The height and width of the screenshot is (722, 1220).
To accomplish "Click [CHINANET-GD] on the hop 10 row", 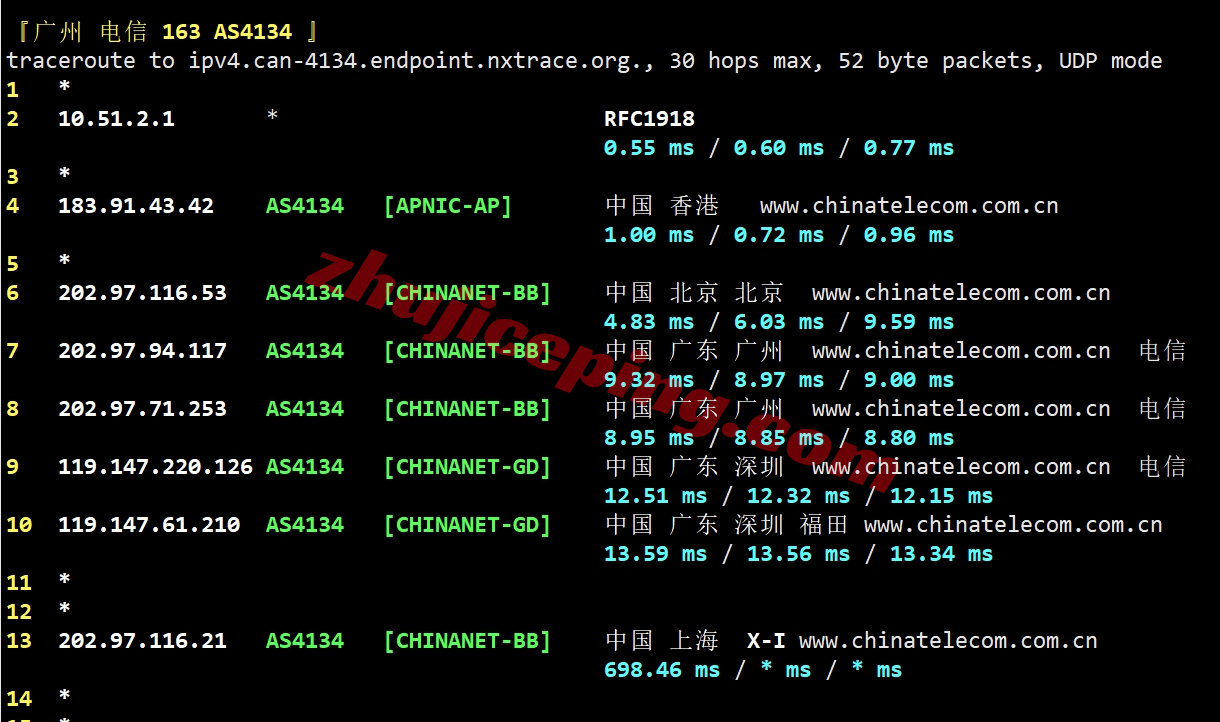I will (x=467, y=525).
